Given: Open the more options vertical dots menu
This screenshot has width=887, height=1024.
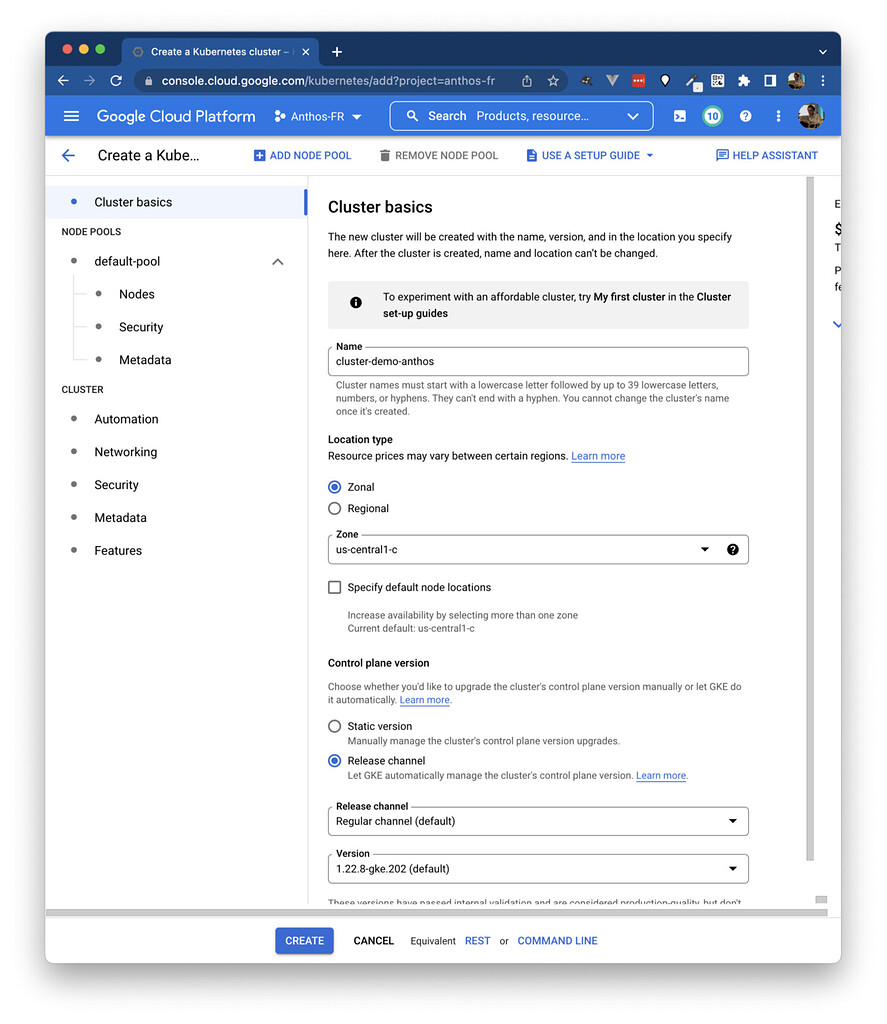Looking at the screenshot, I should (x=778, y=116).
